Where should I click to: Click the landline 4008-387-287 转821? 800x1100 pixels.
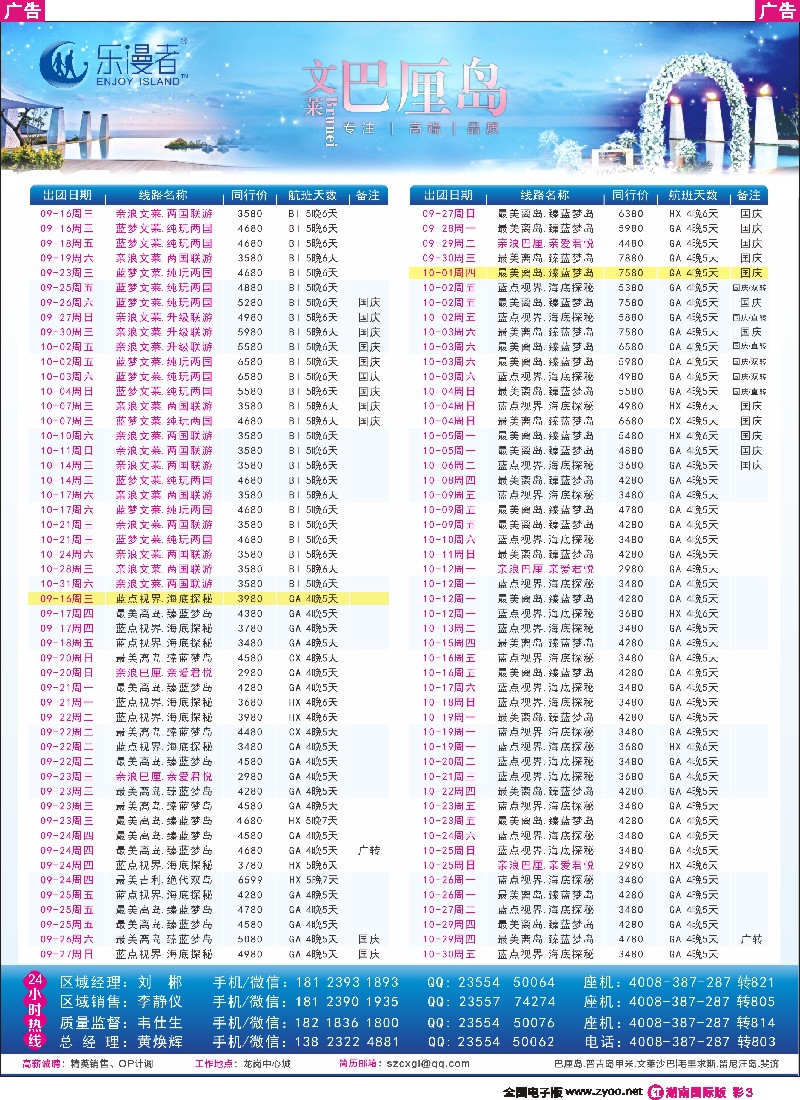click(702, 982)
